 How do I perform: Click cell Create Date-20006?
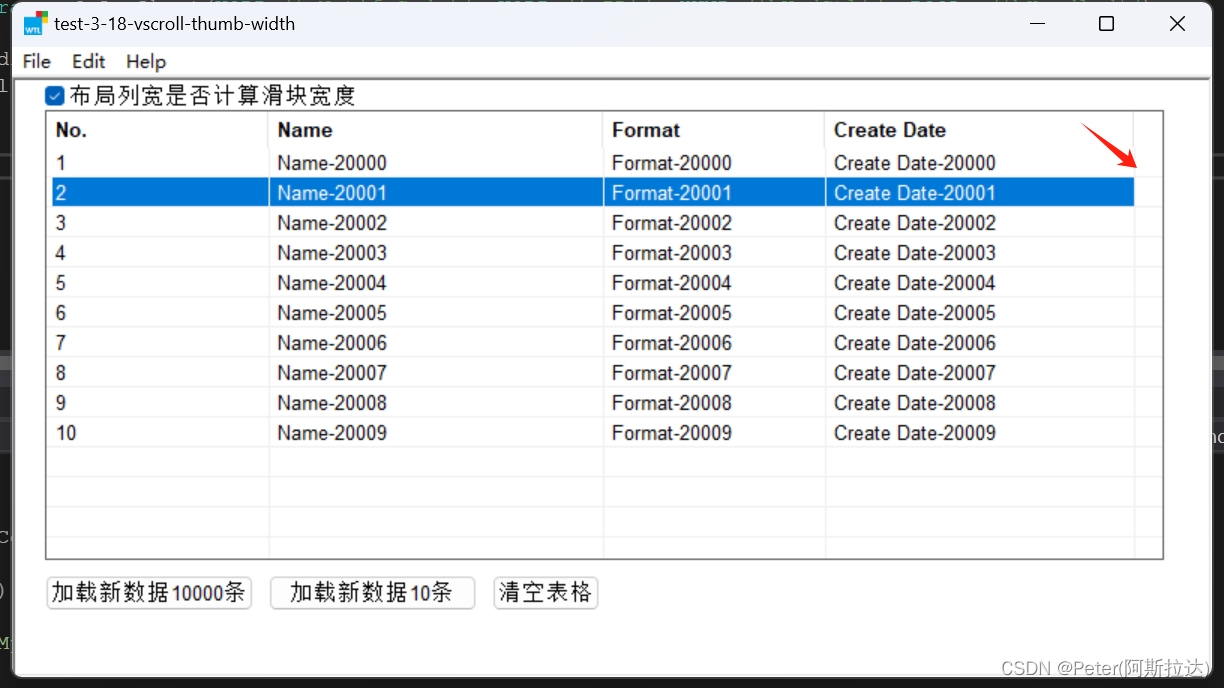(x=980, y=343)
